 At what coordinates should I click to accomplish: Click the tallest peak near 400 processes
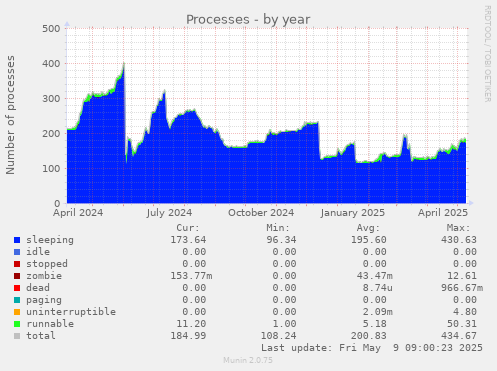pyautogui.click(x=124, y=64)
